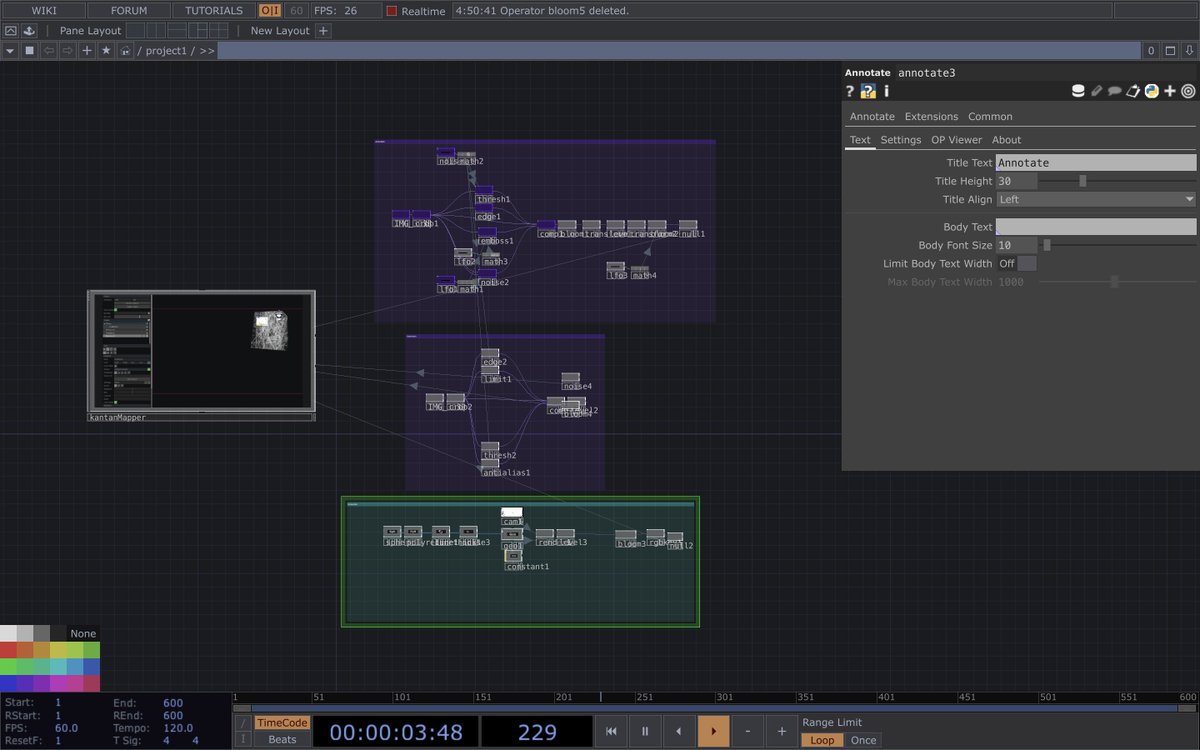
Task: Expand the pane type dropdown arrow at left of path bar
Action: [x=10, y=50]
